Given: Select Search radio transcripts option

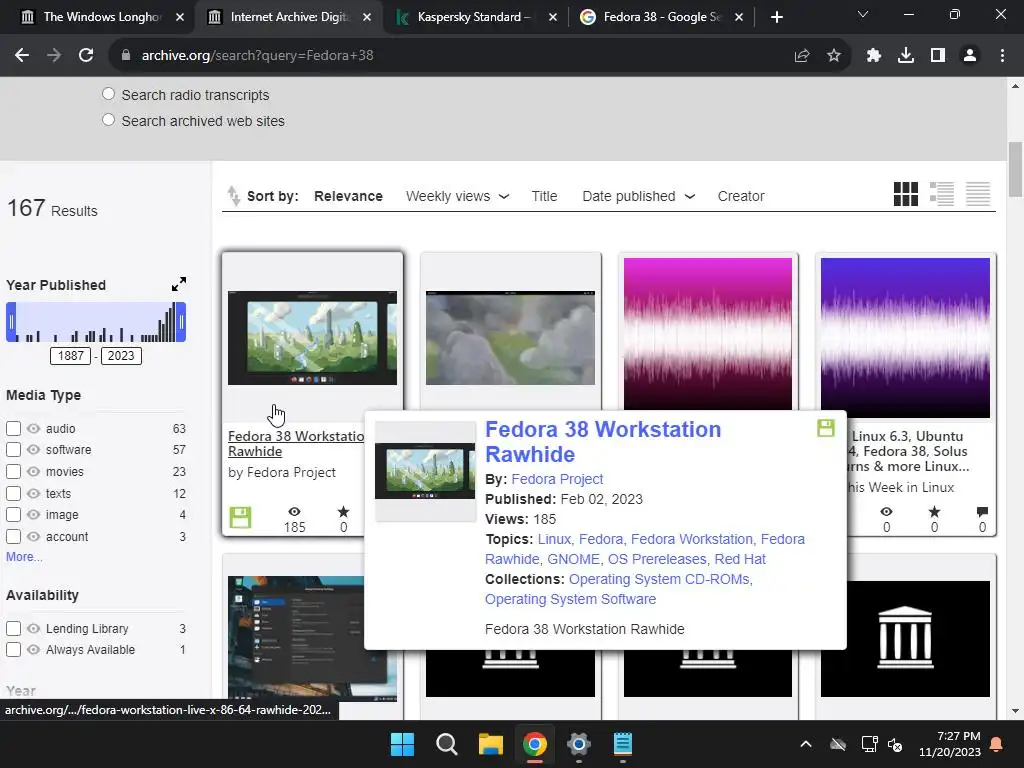Looking at the screenshot, I should coord(108,94).
